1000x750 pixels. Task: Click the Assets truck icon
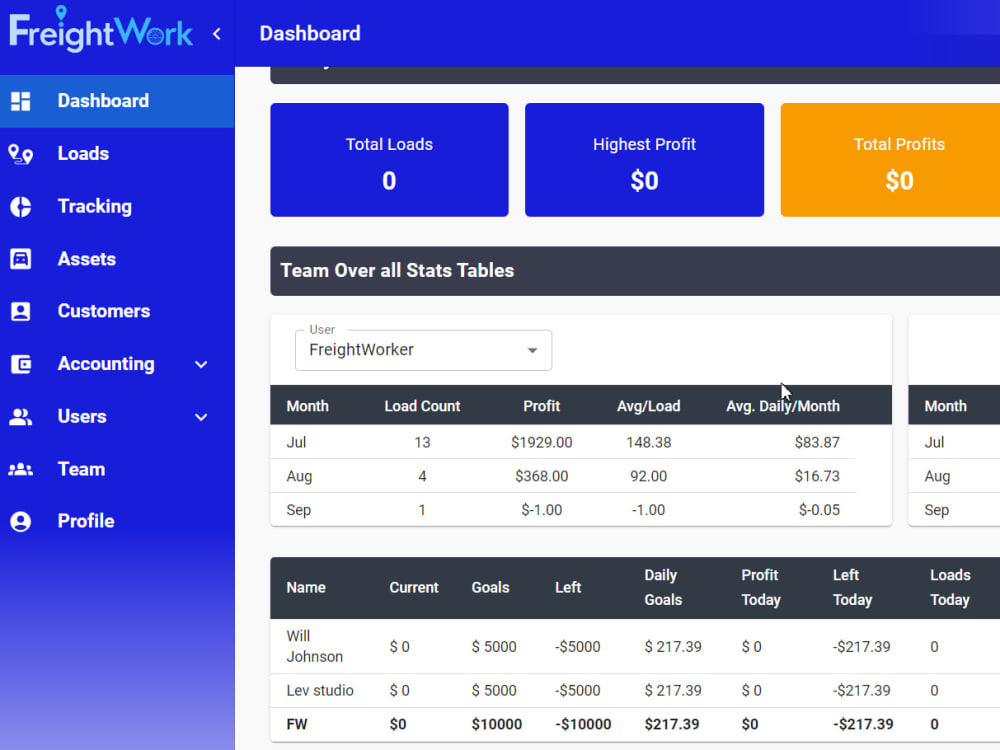[20, 259]
